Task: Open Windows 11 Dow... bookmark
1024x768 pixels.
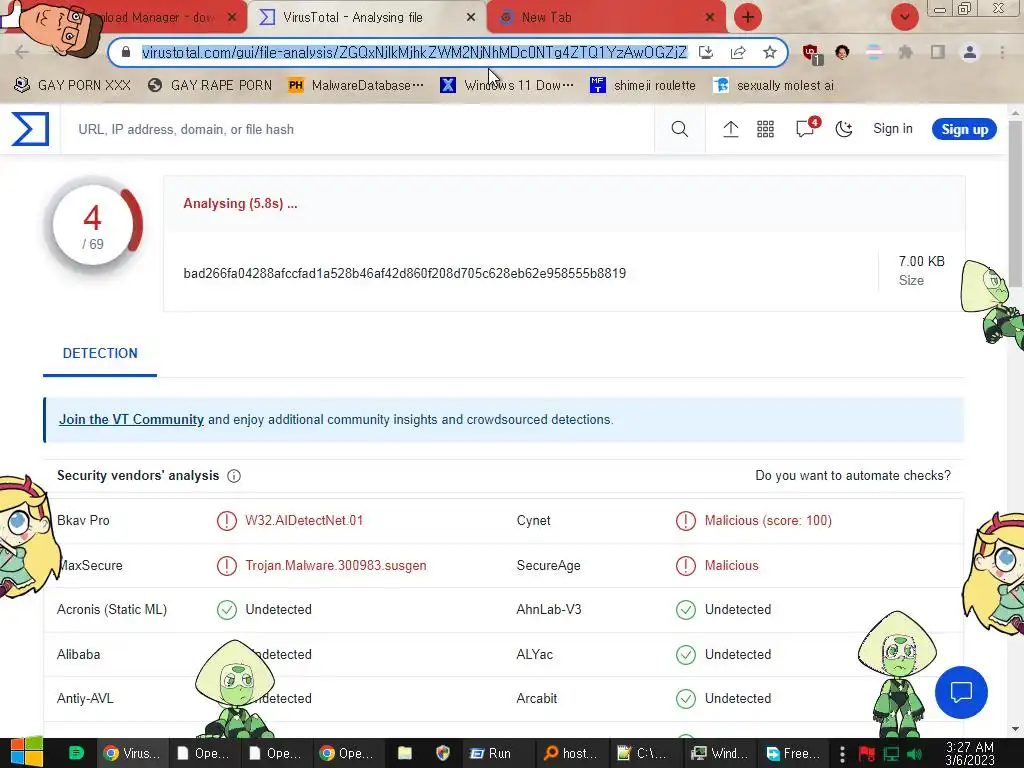Action: [507, 85]
